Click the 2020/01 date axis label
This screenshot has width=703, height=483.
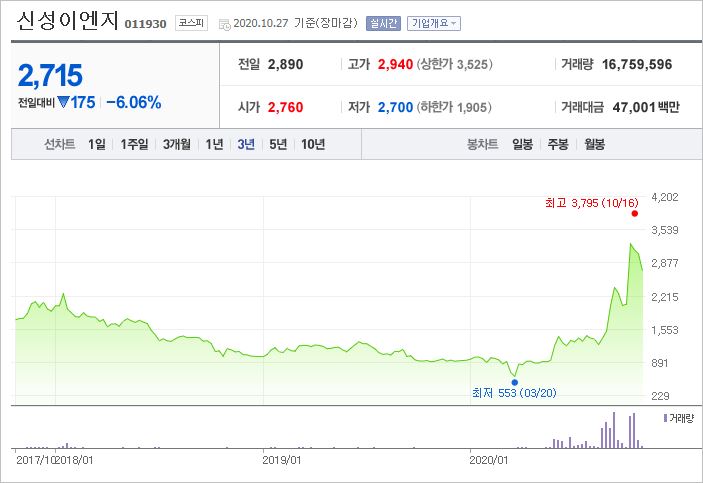pyautogui.click(x=489, y=460)
